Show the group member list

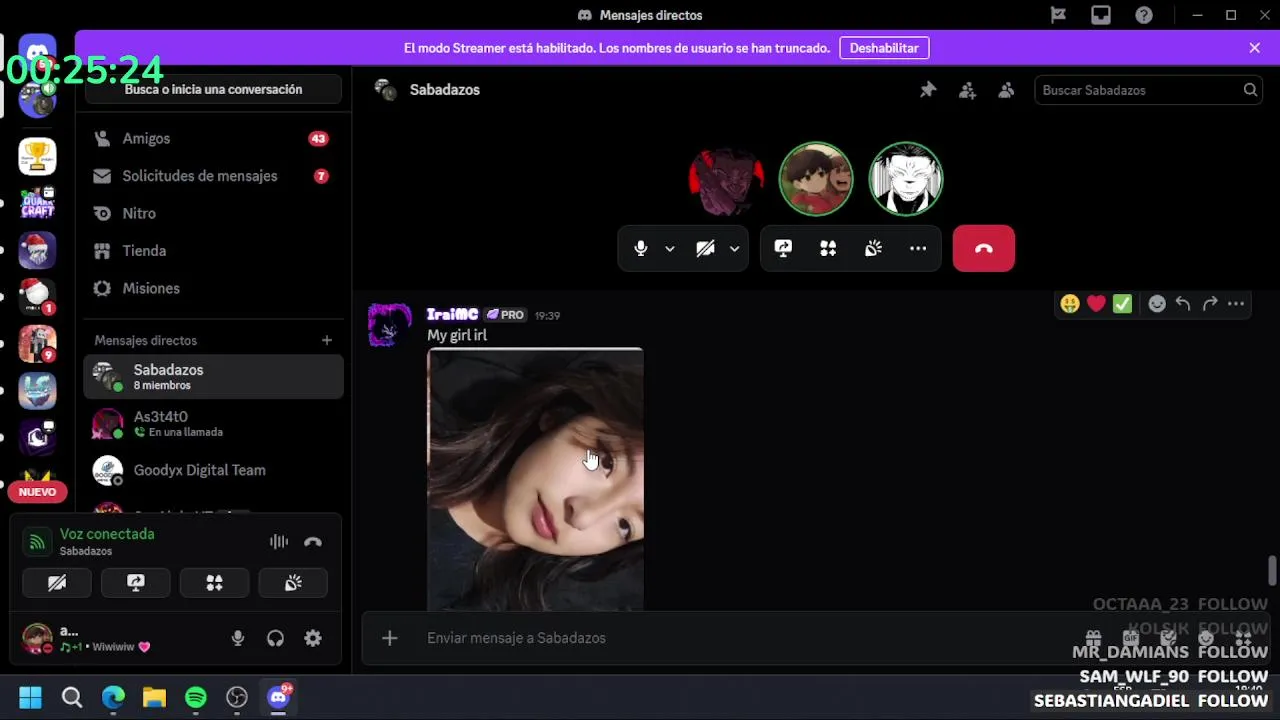pos(1006,90)
